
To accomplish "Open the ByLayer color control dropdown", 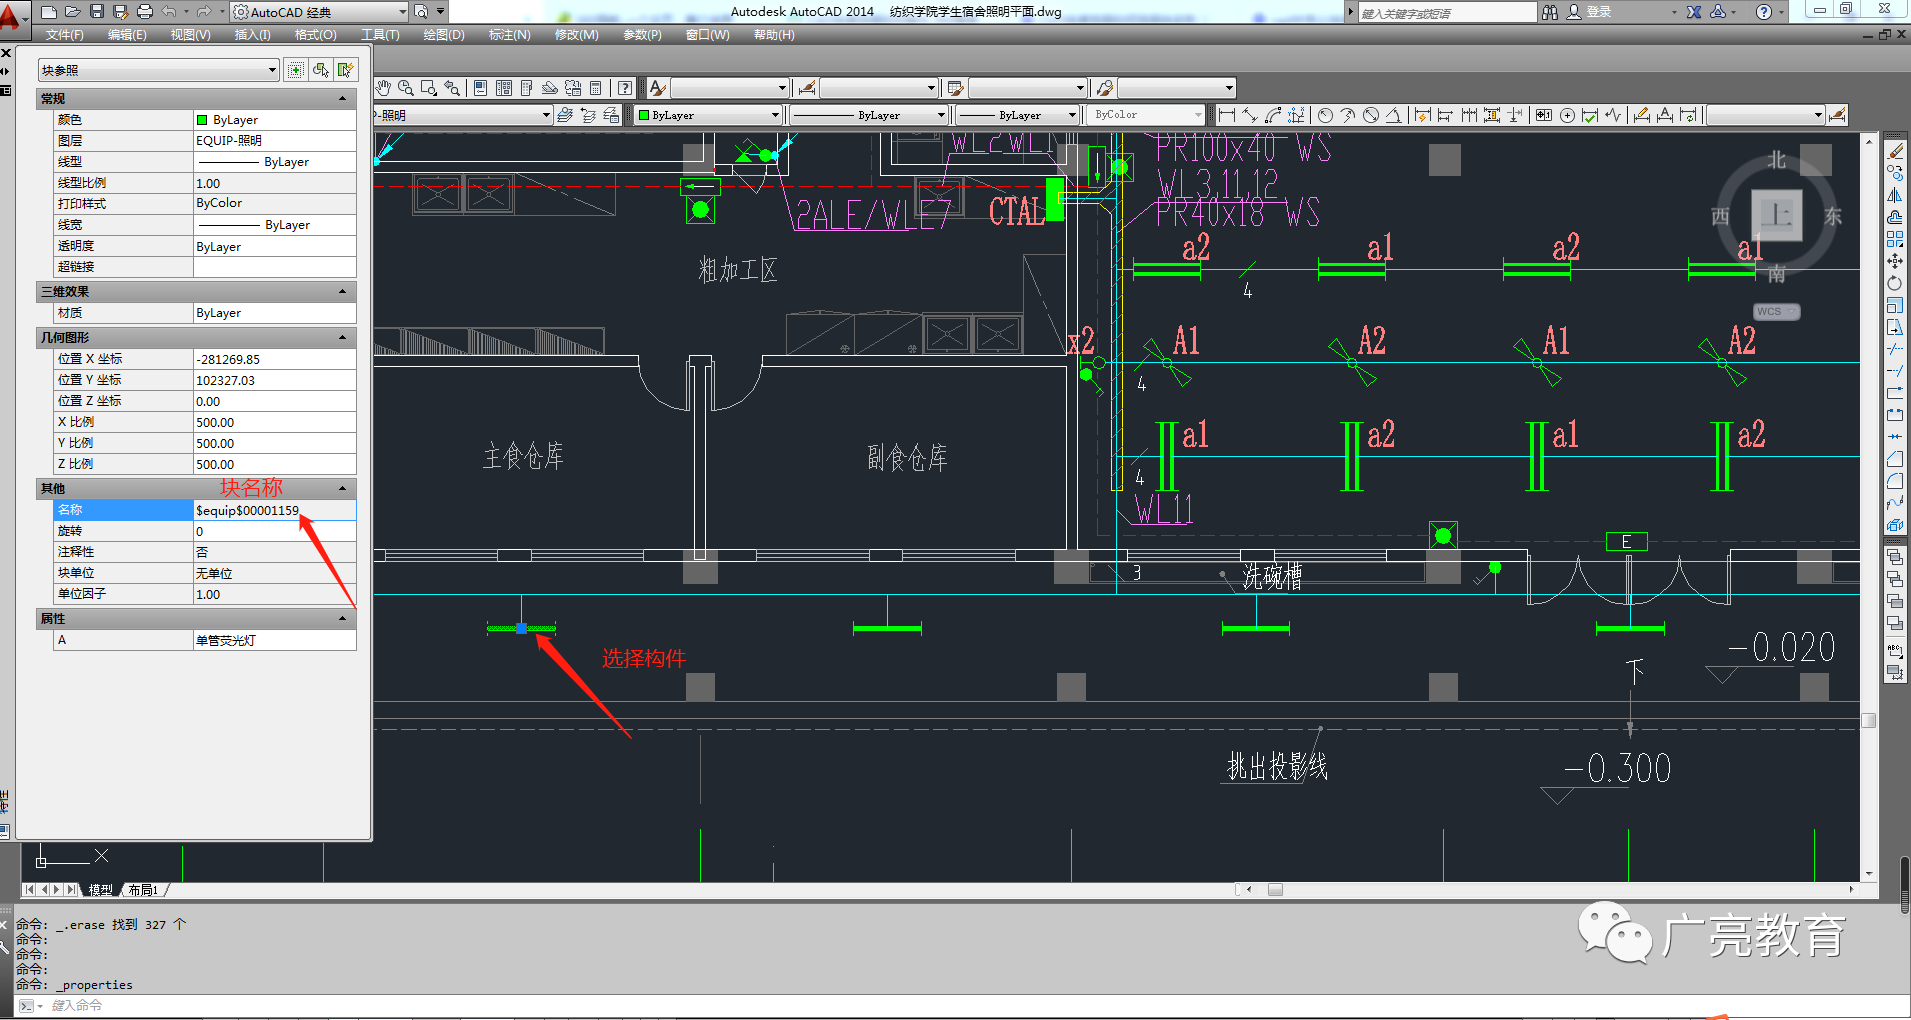I will click(x=708, y=115).
